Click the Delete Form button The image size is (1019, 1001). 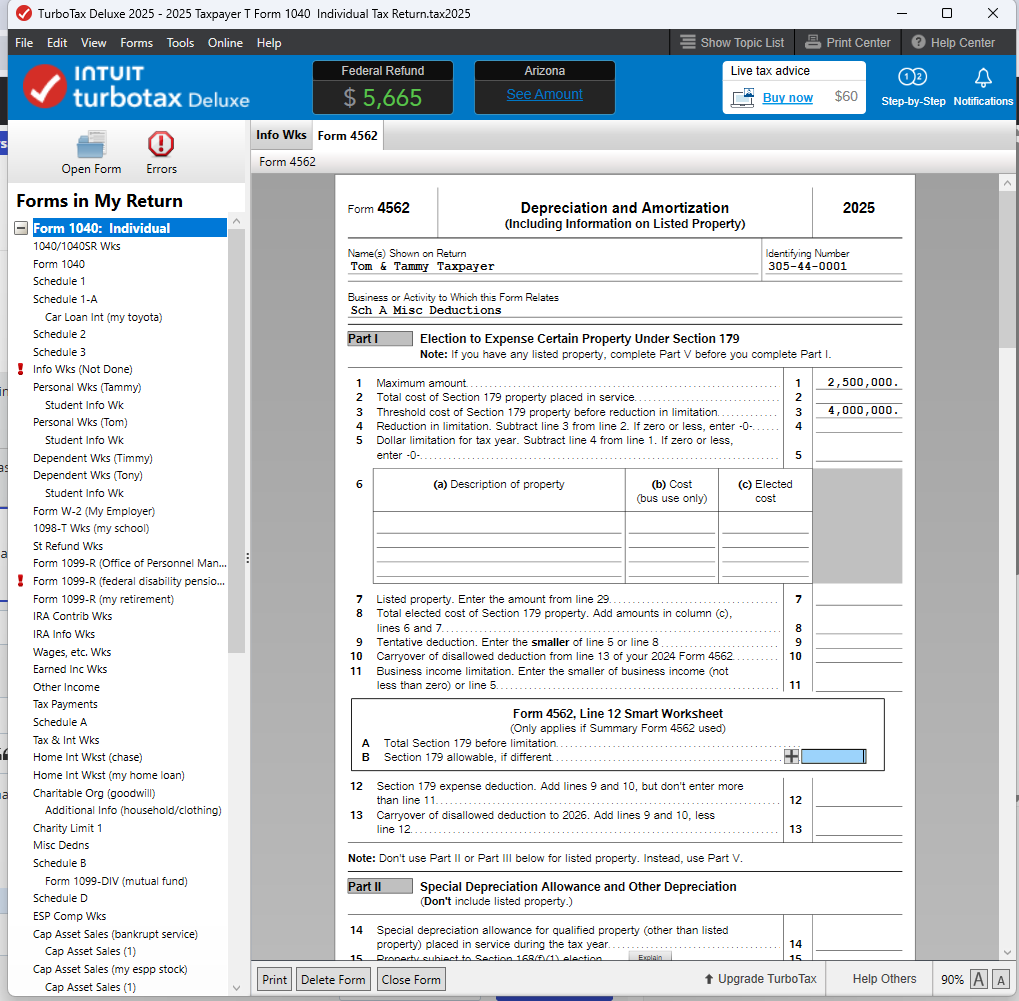tap(333, 980)
